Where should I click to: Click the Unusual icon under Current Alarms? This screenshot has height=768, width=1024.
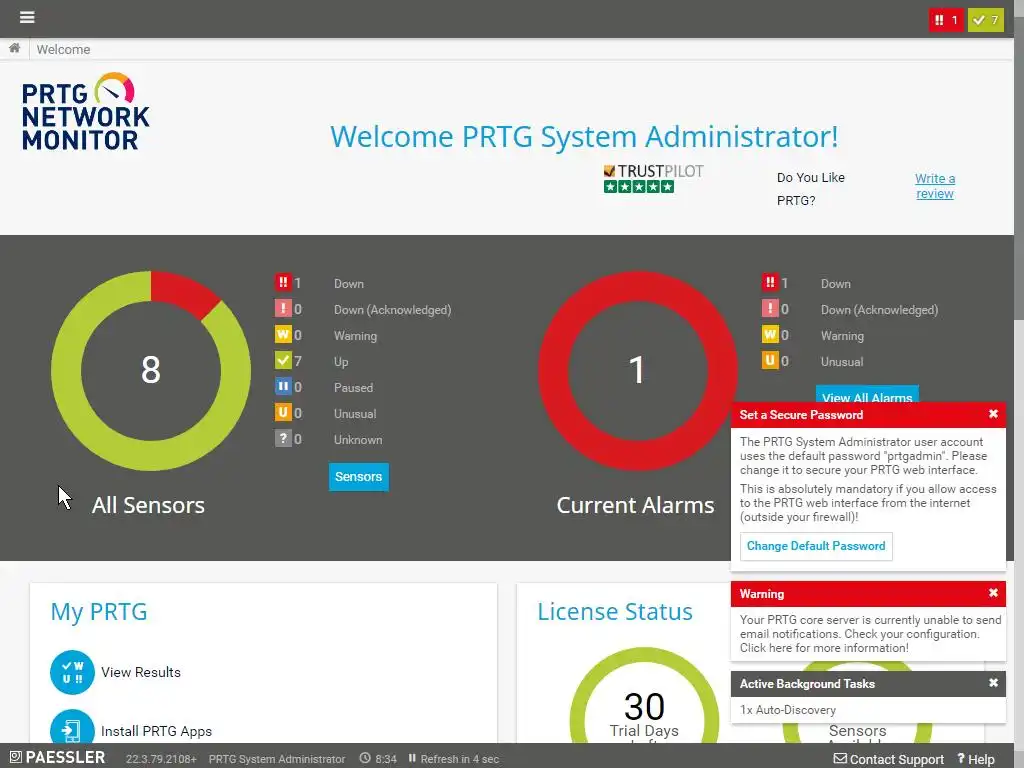770,360
